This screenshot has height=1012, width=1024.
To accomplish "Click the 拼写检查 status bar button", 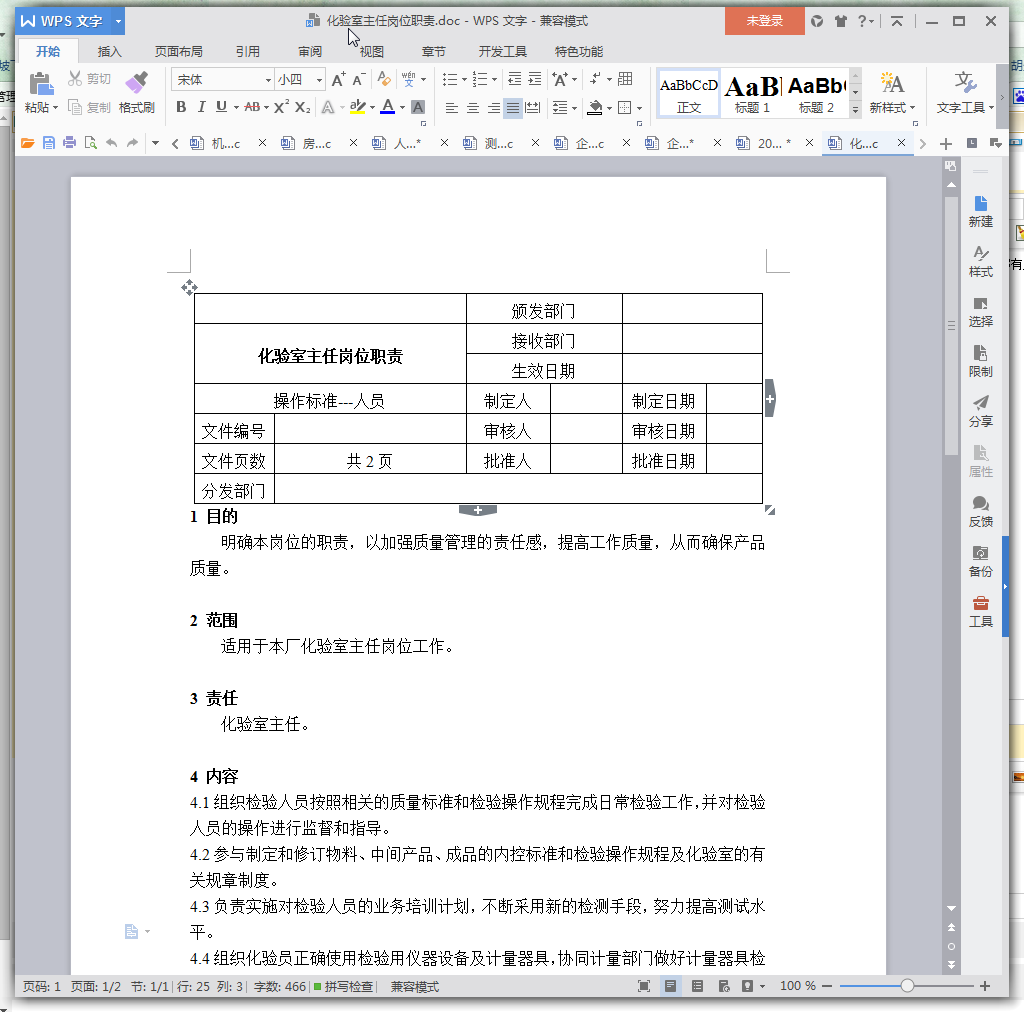I will [344, 986].
